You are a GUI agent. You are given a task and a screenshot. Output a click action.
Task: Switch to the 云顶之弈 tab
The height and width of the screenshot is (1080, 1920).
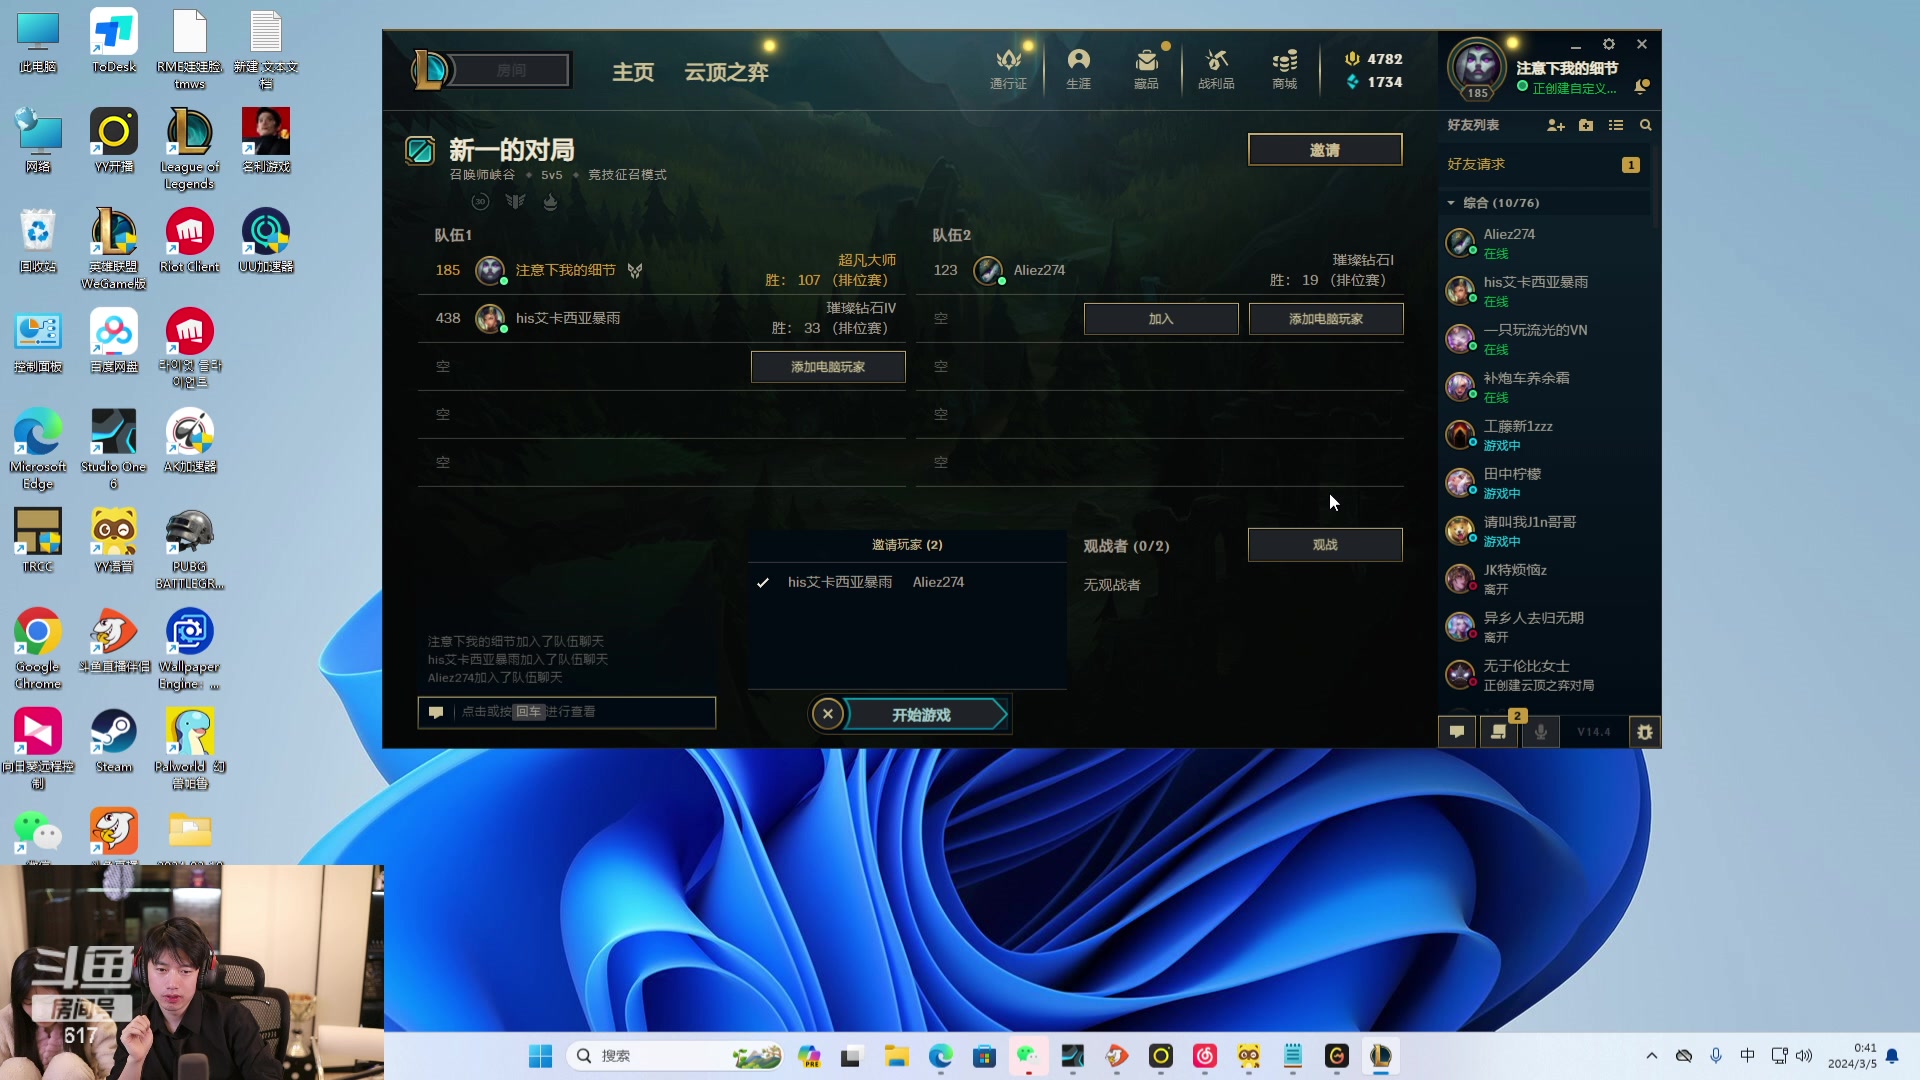(726, 72)
